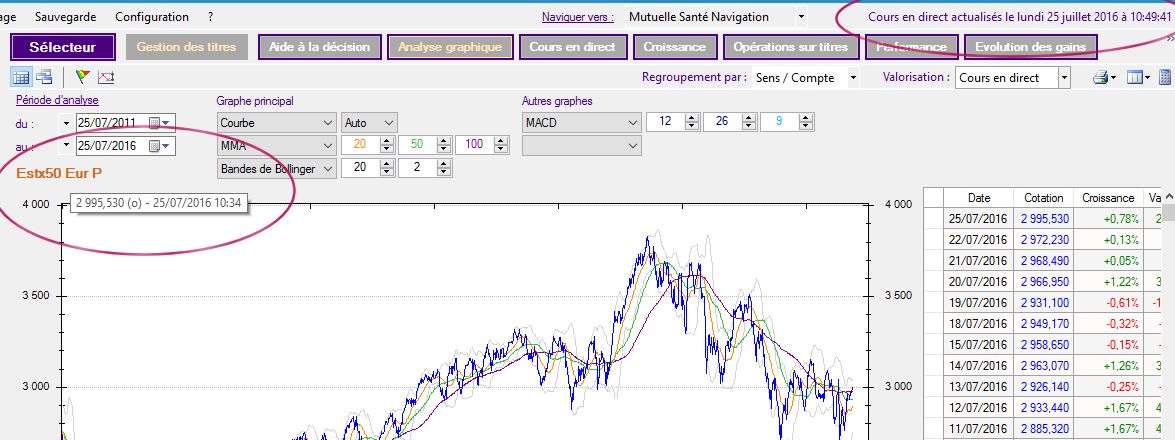Increase the MACD value 12 stepper
This screenshot has width=1175, height=440.
click(692, 118)
